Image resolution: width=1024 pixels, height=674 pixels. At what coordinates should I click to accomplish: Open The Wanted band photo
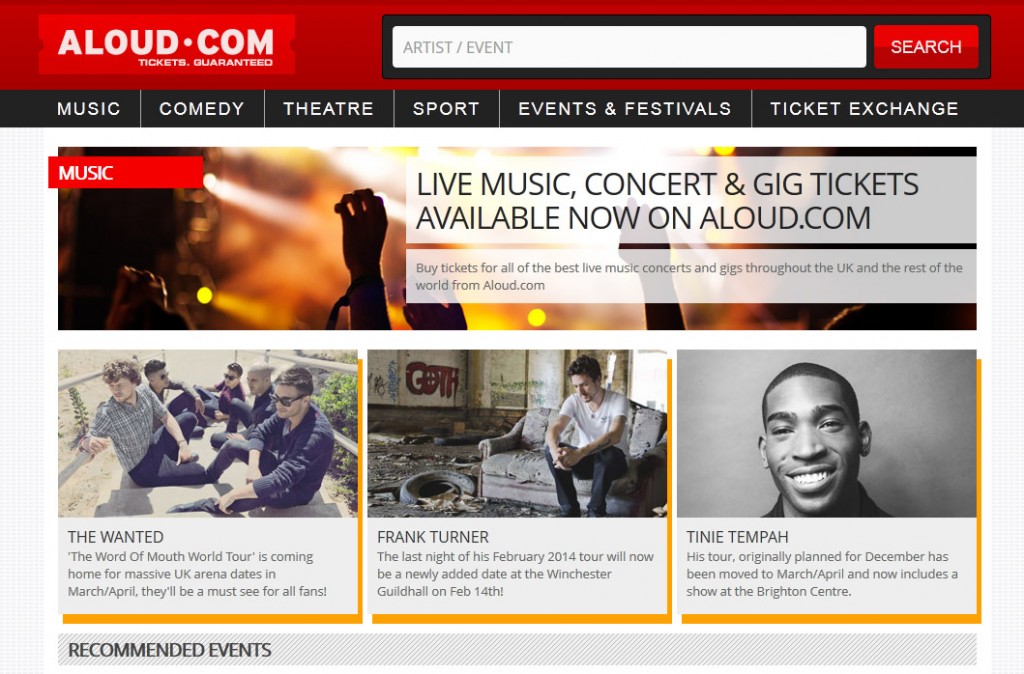click(208, 434)
